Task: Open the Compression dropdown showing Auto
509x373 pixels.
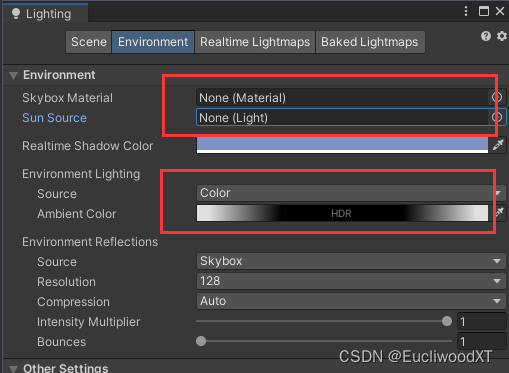Action: 351,301
